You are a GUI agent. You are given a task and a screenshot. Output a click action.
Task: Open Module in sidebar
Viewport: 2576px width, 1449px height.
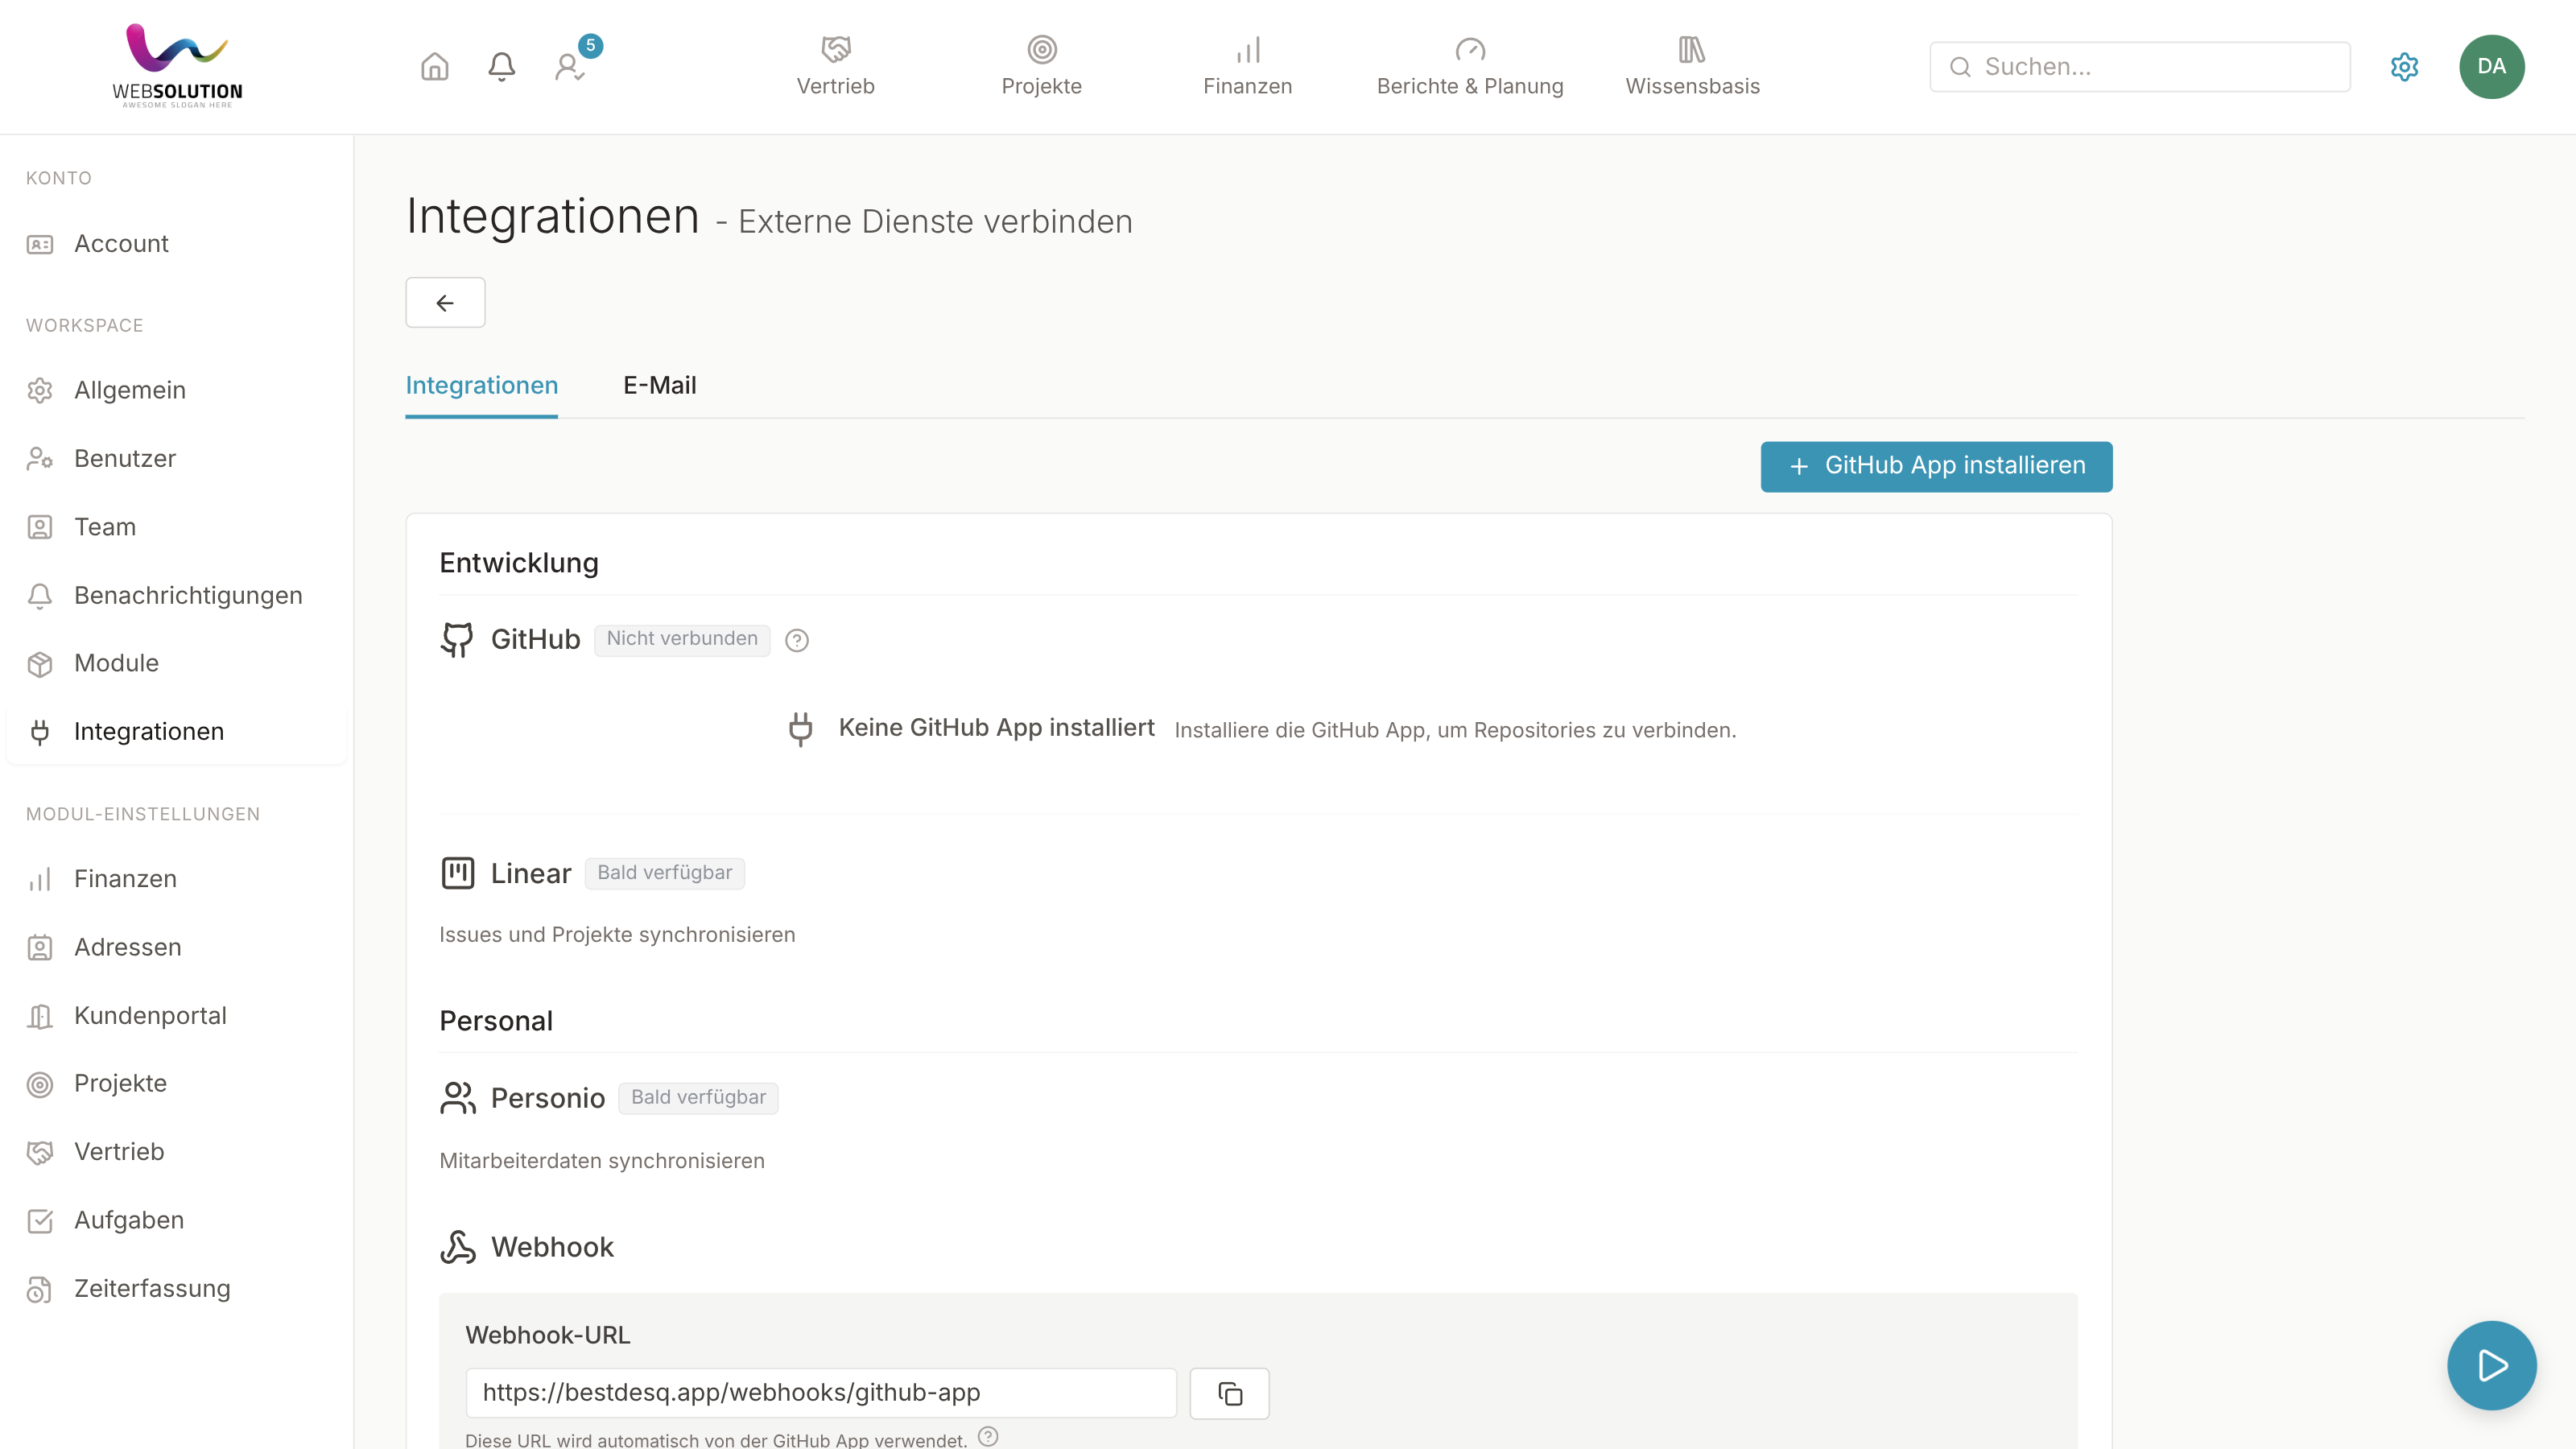(176, 664)
